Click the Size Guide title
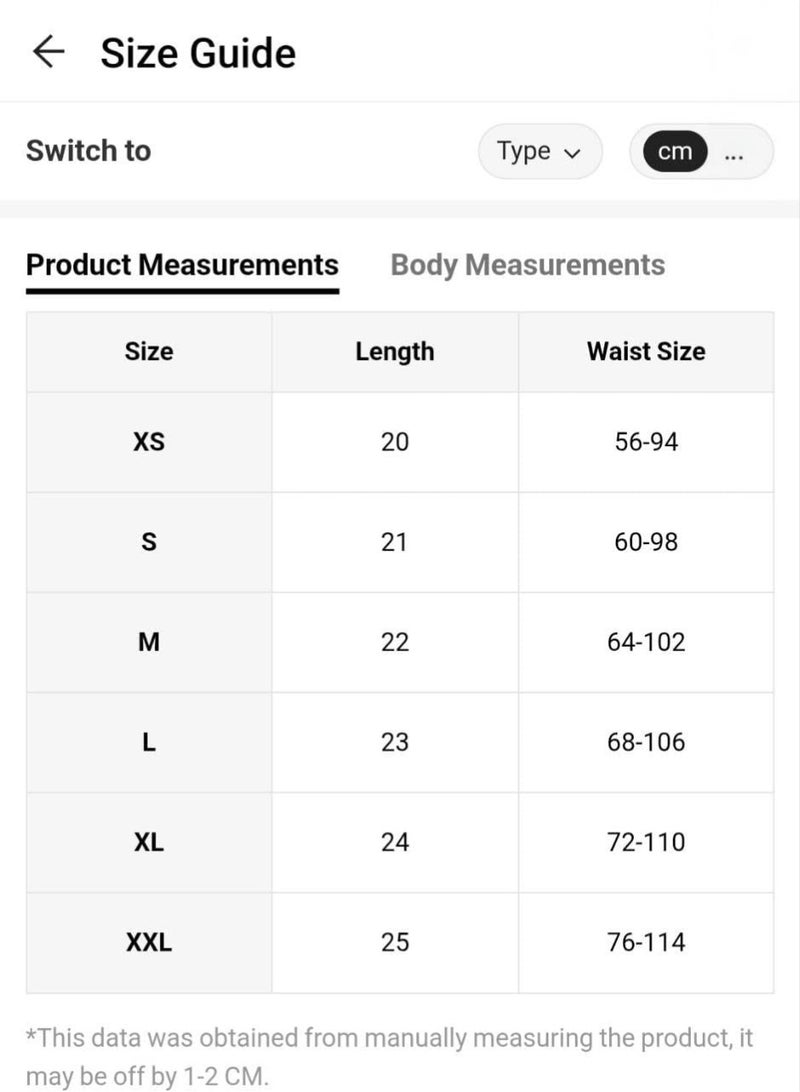Viewport: 800px width, 1092px height. coord(196,52)
